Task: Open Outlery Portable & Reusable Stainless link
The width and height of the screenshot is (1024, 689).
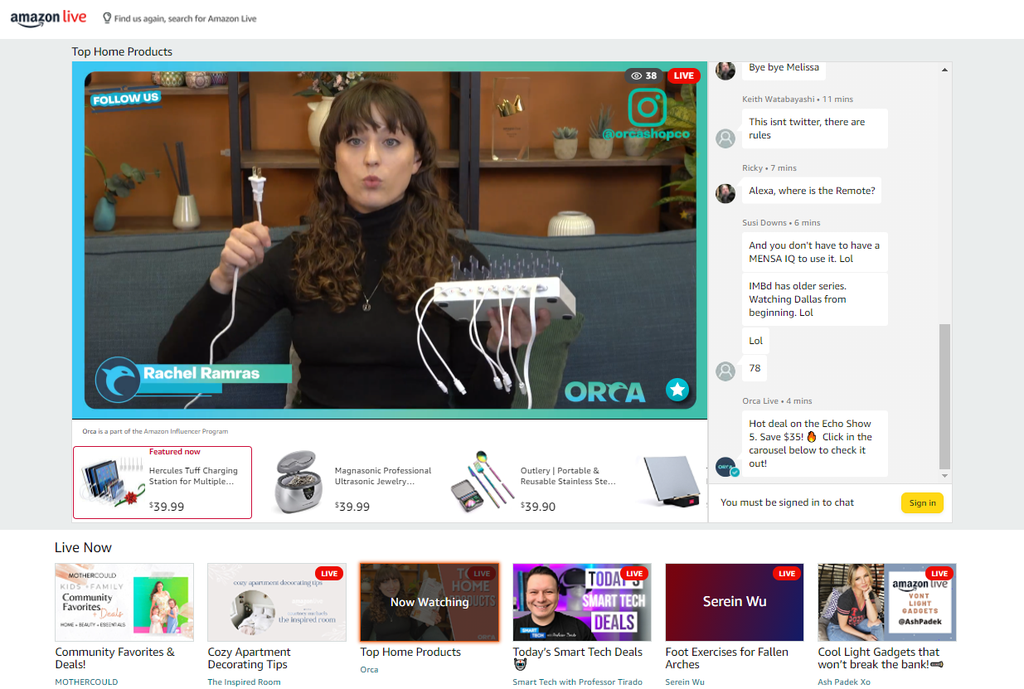Action: 568,475
